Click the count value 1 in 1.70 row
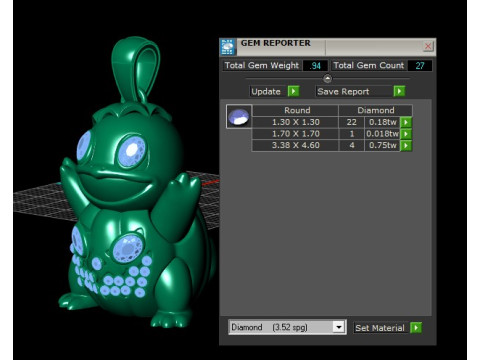The height and width of the screenshot is (360, 480). (x=352, y=134)
